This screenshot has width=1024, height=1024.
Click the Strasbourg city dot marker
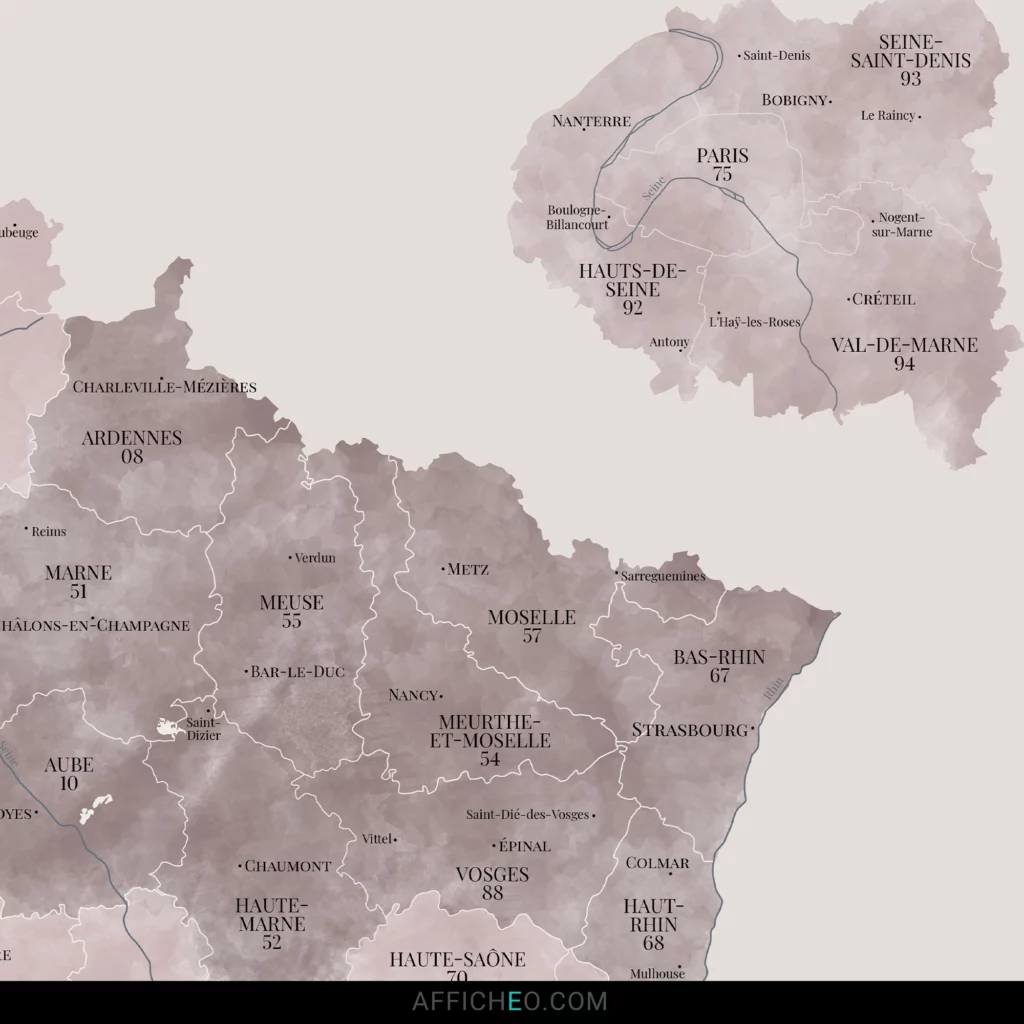(752, 729)
